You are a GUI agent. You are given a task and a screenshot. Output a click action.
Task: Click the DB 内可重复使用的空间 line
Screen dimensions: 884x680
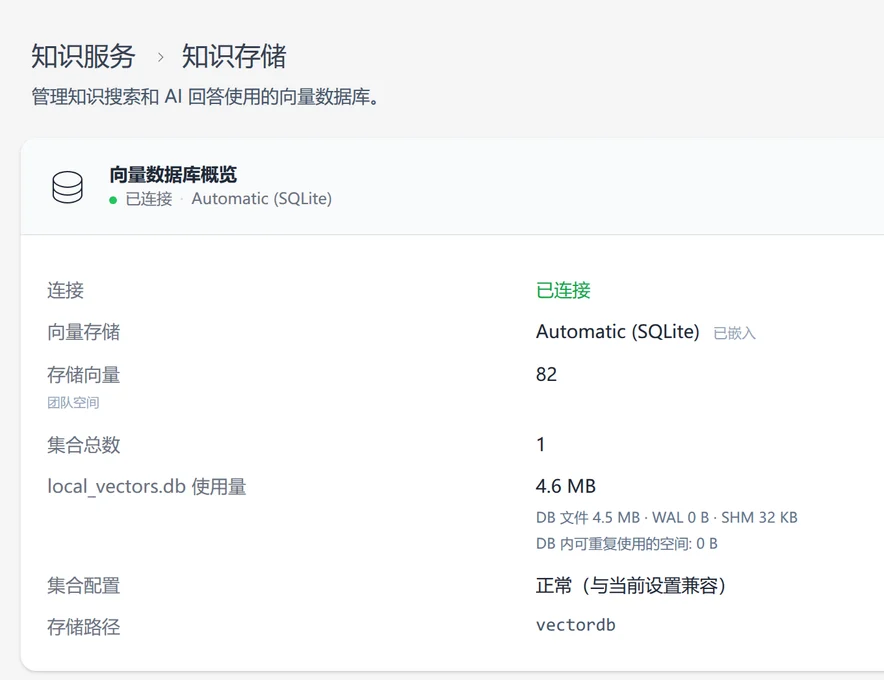[x=626, y=544]
